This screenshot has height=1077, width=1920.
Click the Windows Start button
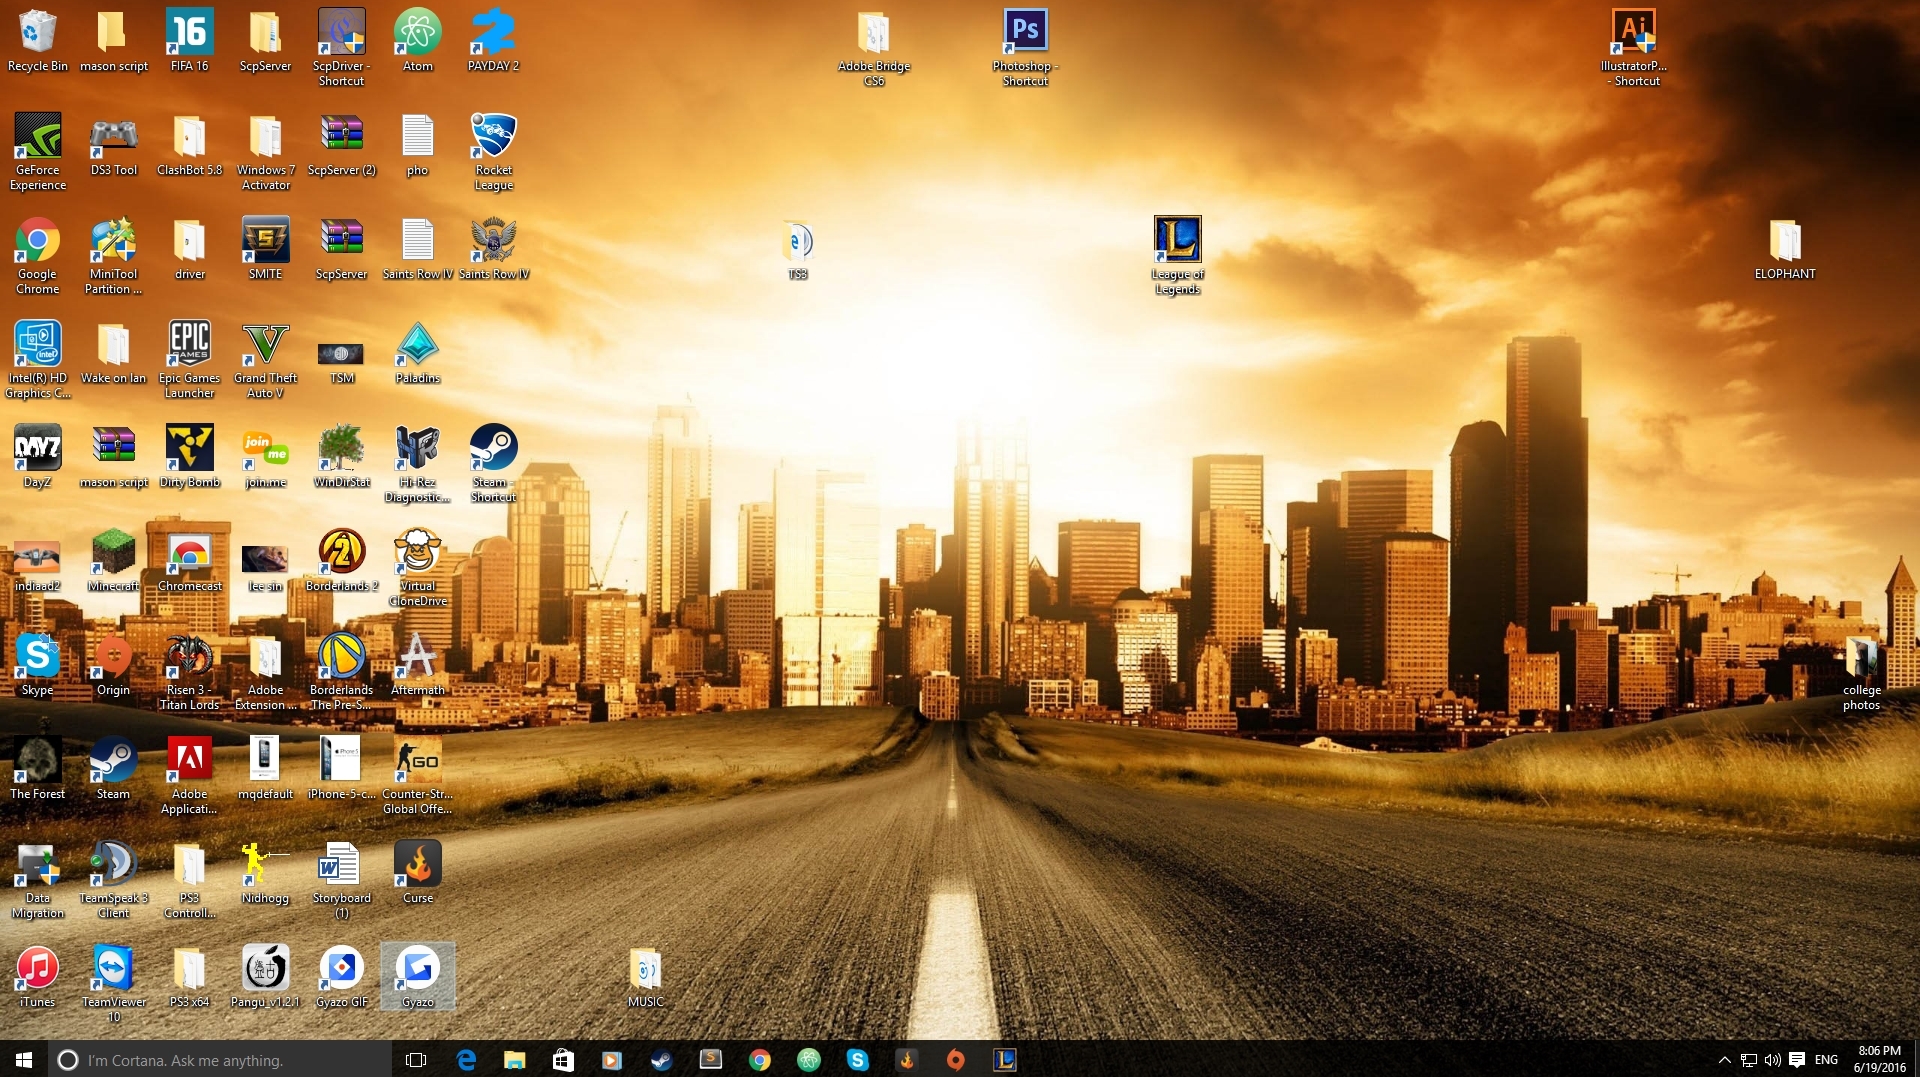pos(24,1059)
